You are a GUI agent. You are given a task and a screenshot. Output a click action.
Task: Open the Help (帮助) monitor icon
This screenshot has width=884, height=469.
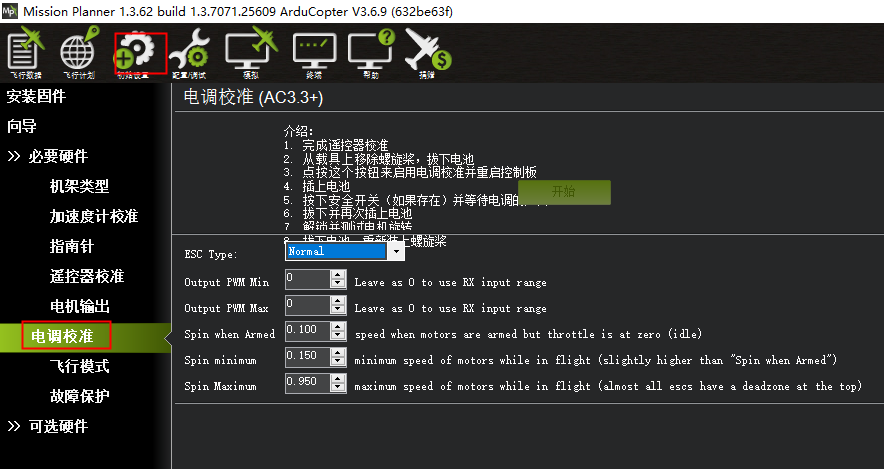[x=371, y=54]
